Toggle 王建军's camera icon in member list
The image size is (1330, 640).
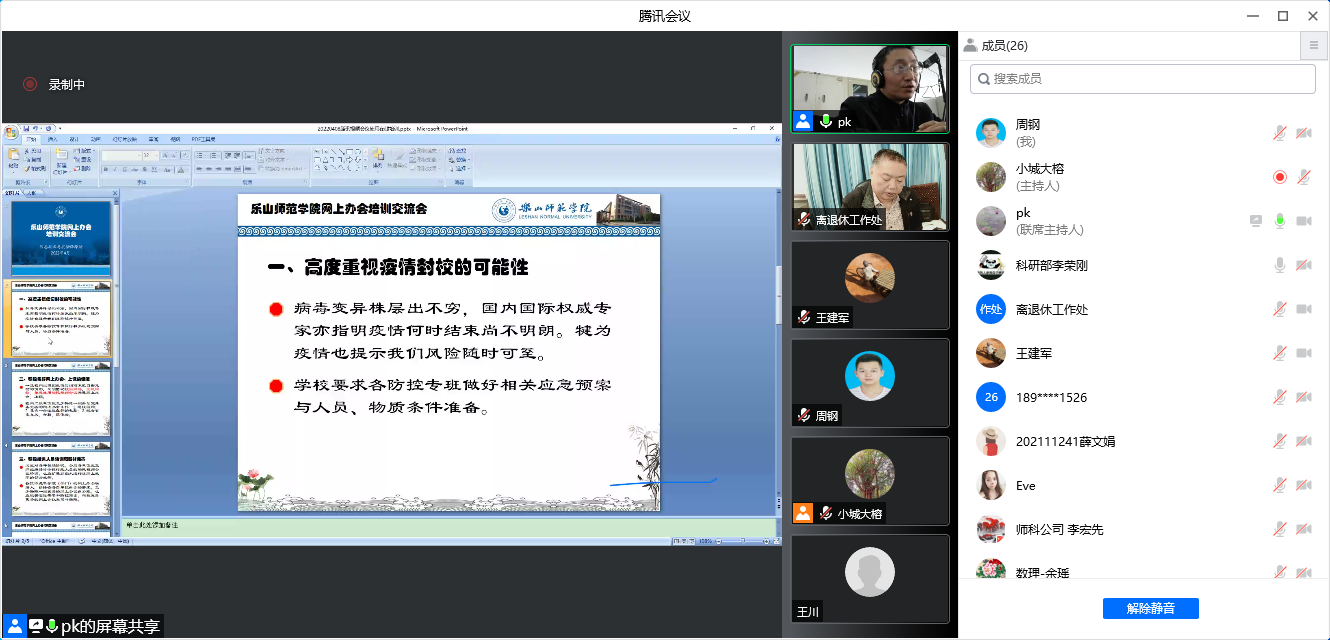coord(1303,353)
